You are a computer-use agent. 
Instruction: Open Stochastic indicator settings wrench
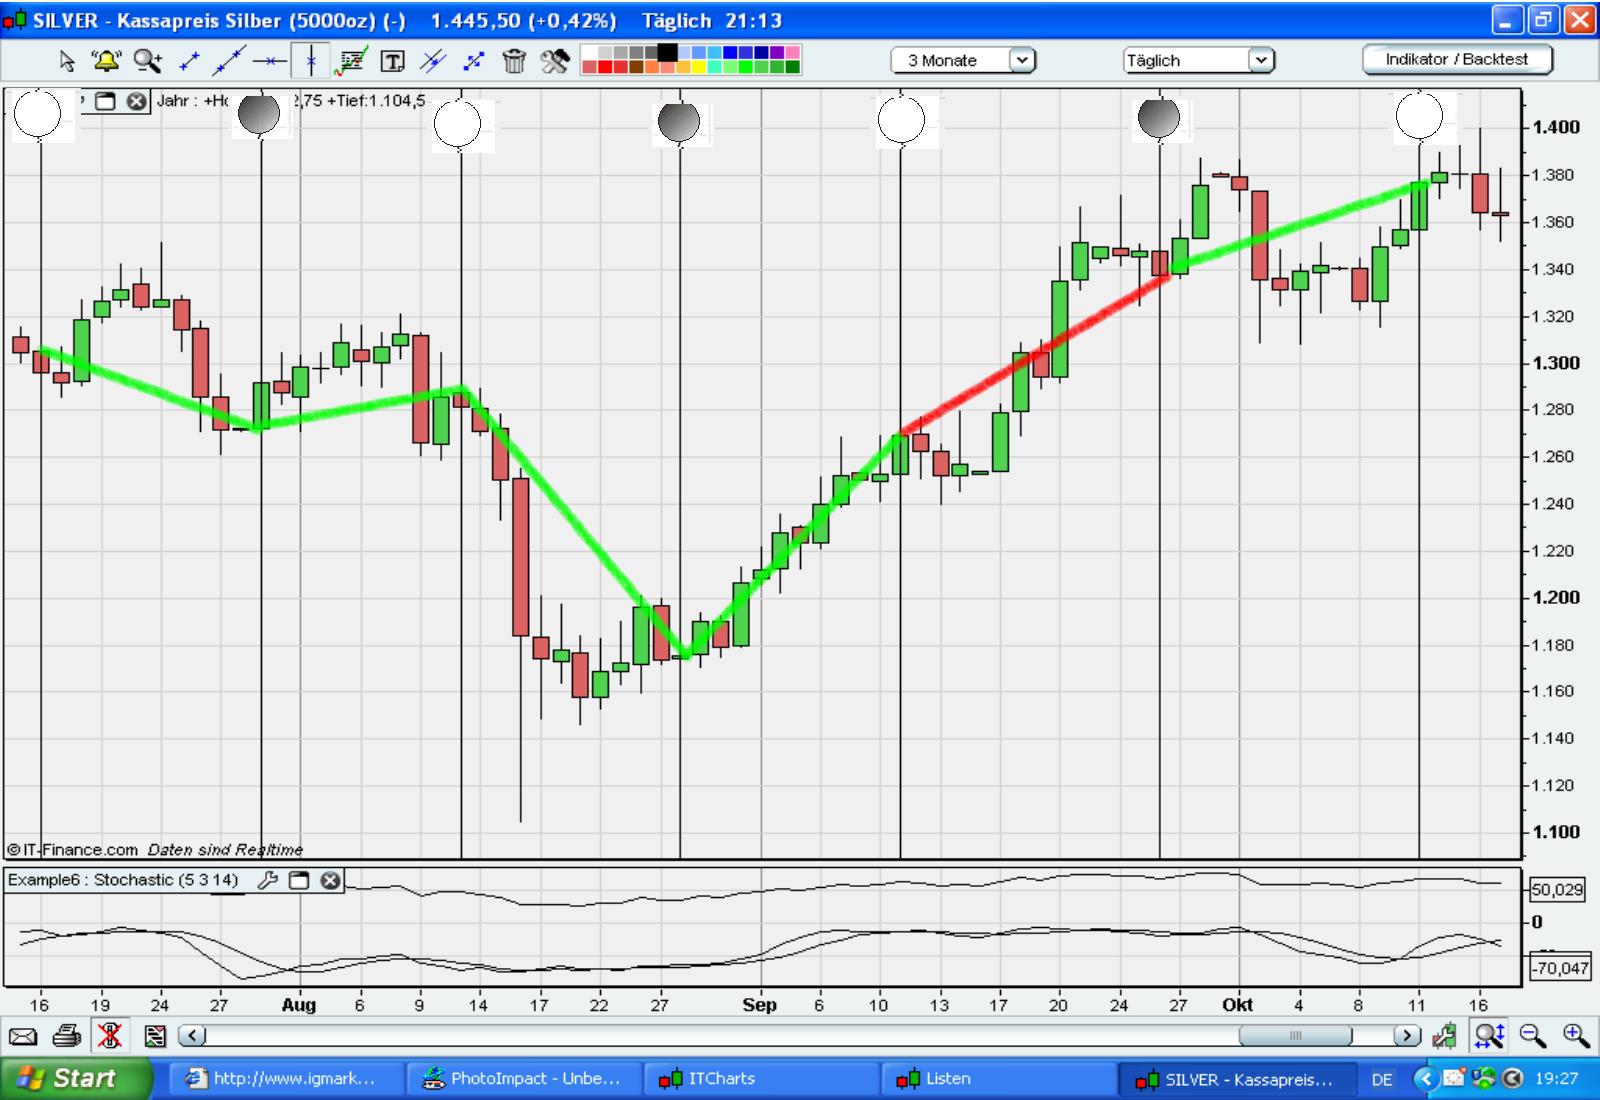[268, 880]
